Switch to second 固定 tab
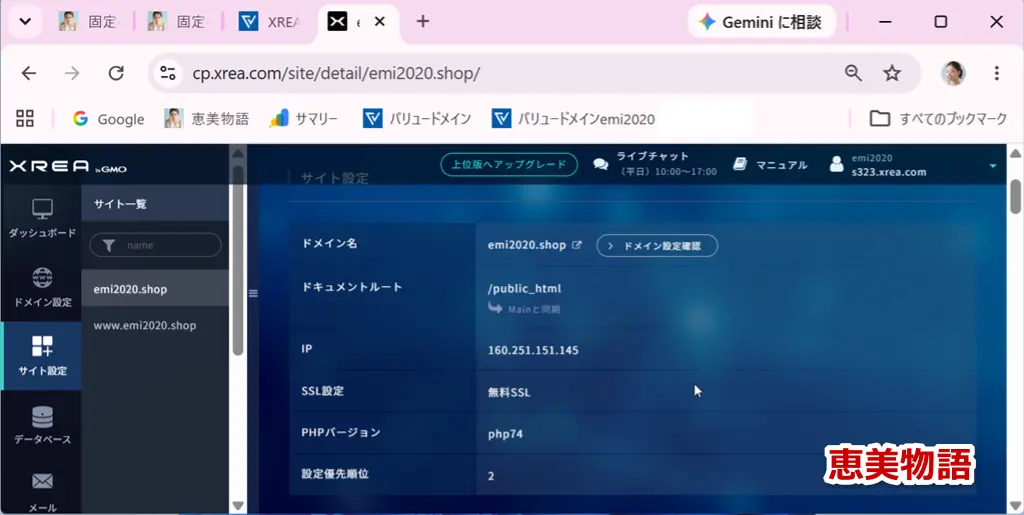This screenshot has width=1024, height=515. (176, 22)
